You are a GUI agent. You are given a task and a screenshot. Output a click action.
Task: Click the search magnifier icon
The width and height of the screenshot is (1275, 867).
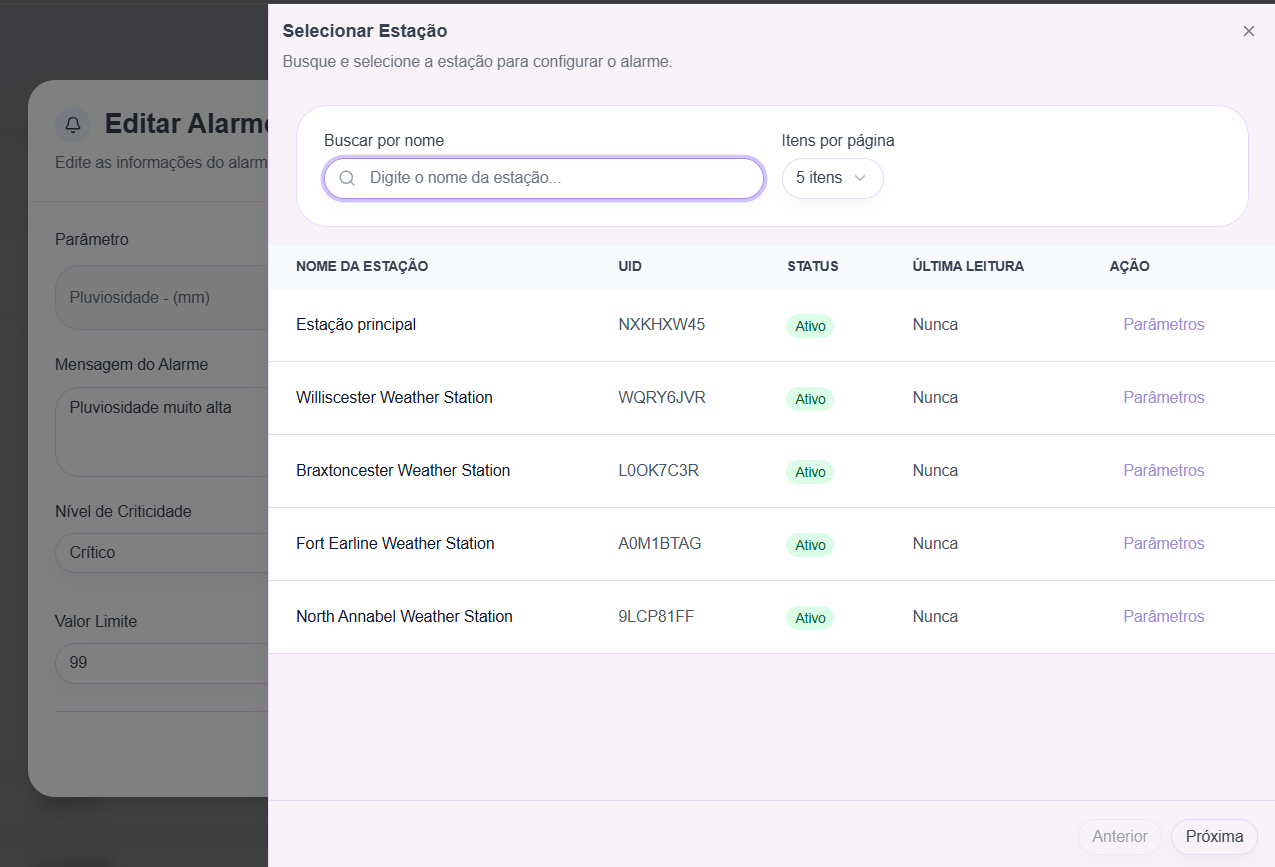click(347, 179)
